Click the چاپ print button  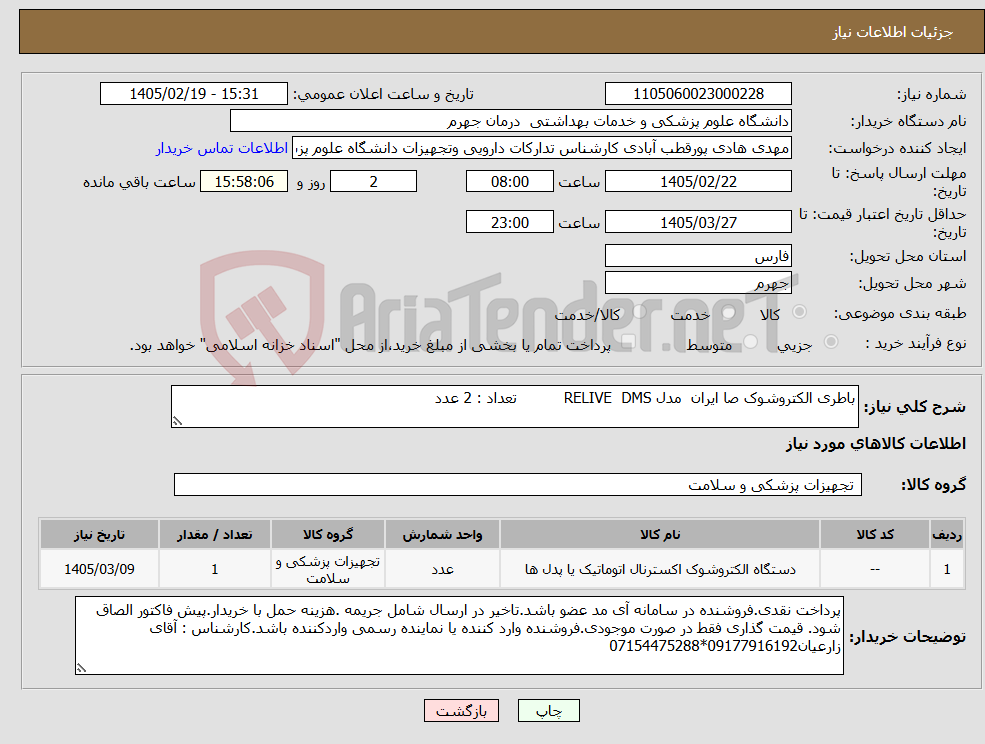[x=548, y=711]
